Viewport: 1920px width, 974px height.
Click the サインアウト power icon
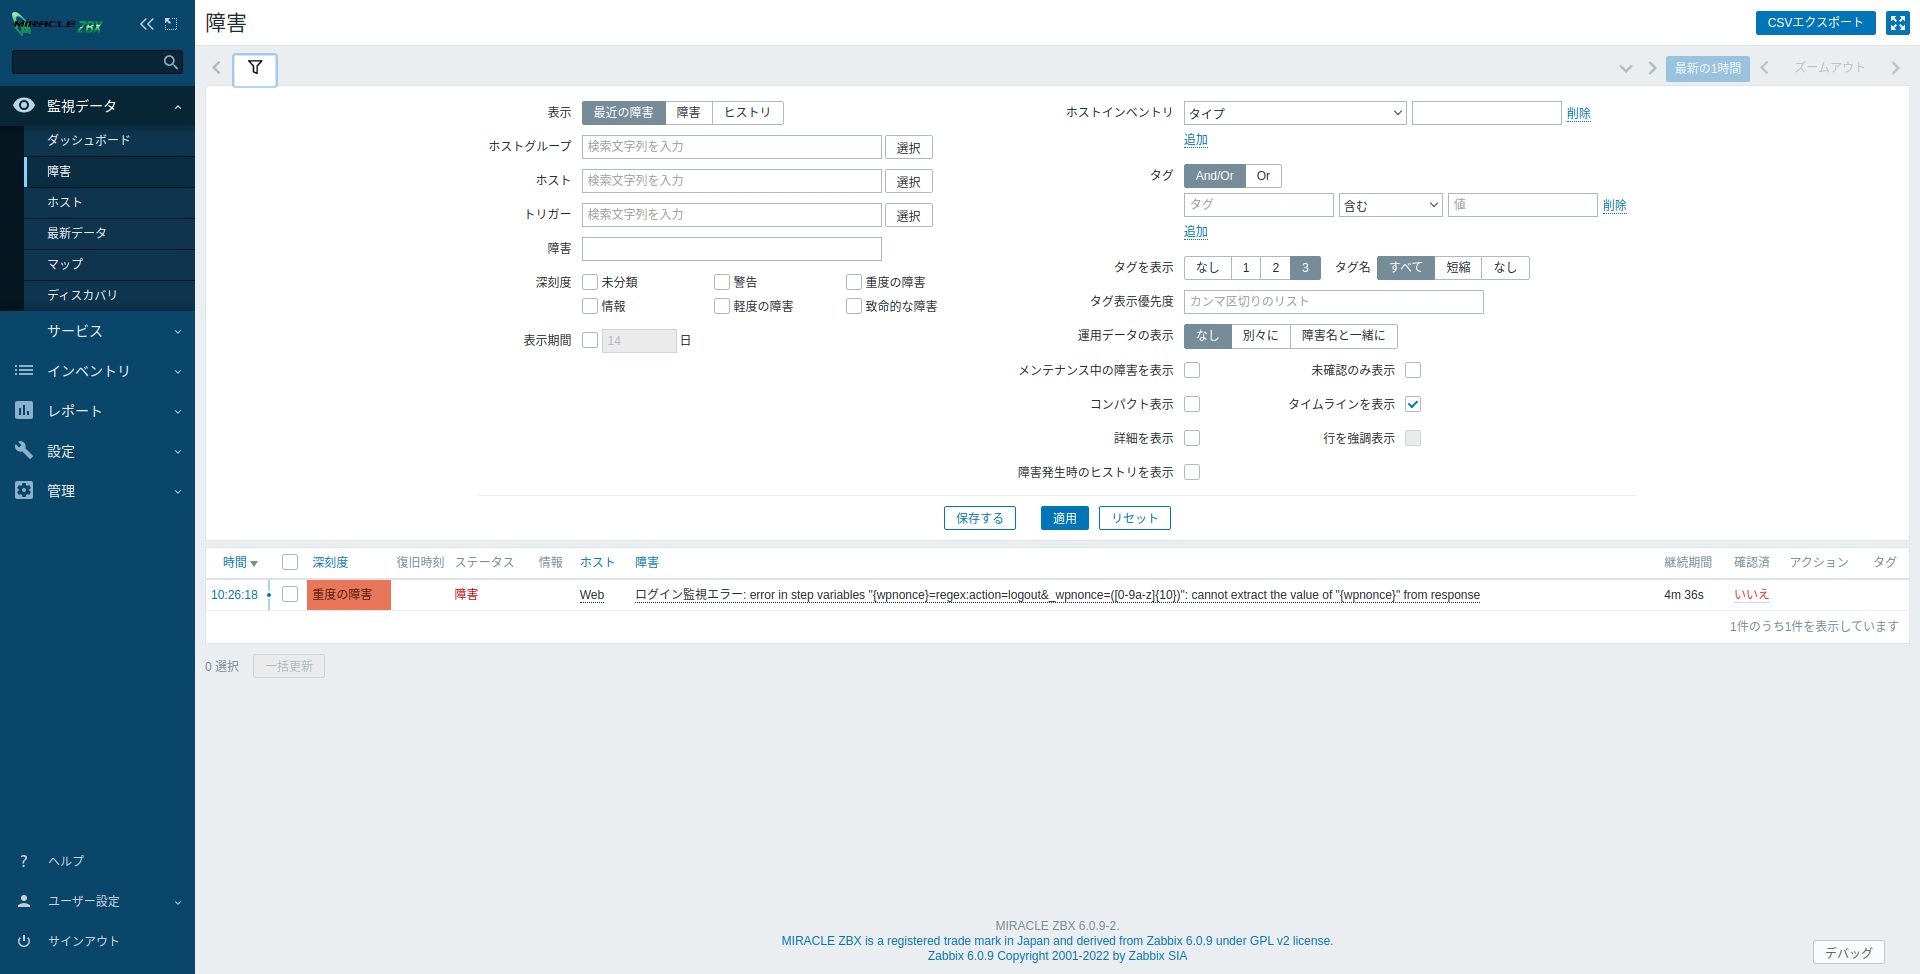(24, 941)
